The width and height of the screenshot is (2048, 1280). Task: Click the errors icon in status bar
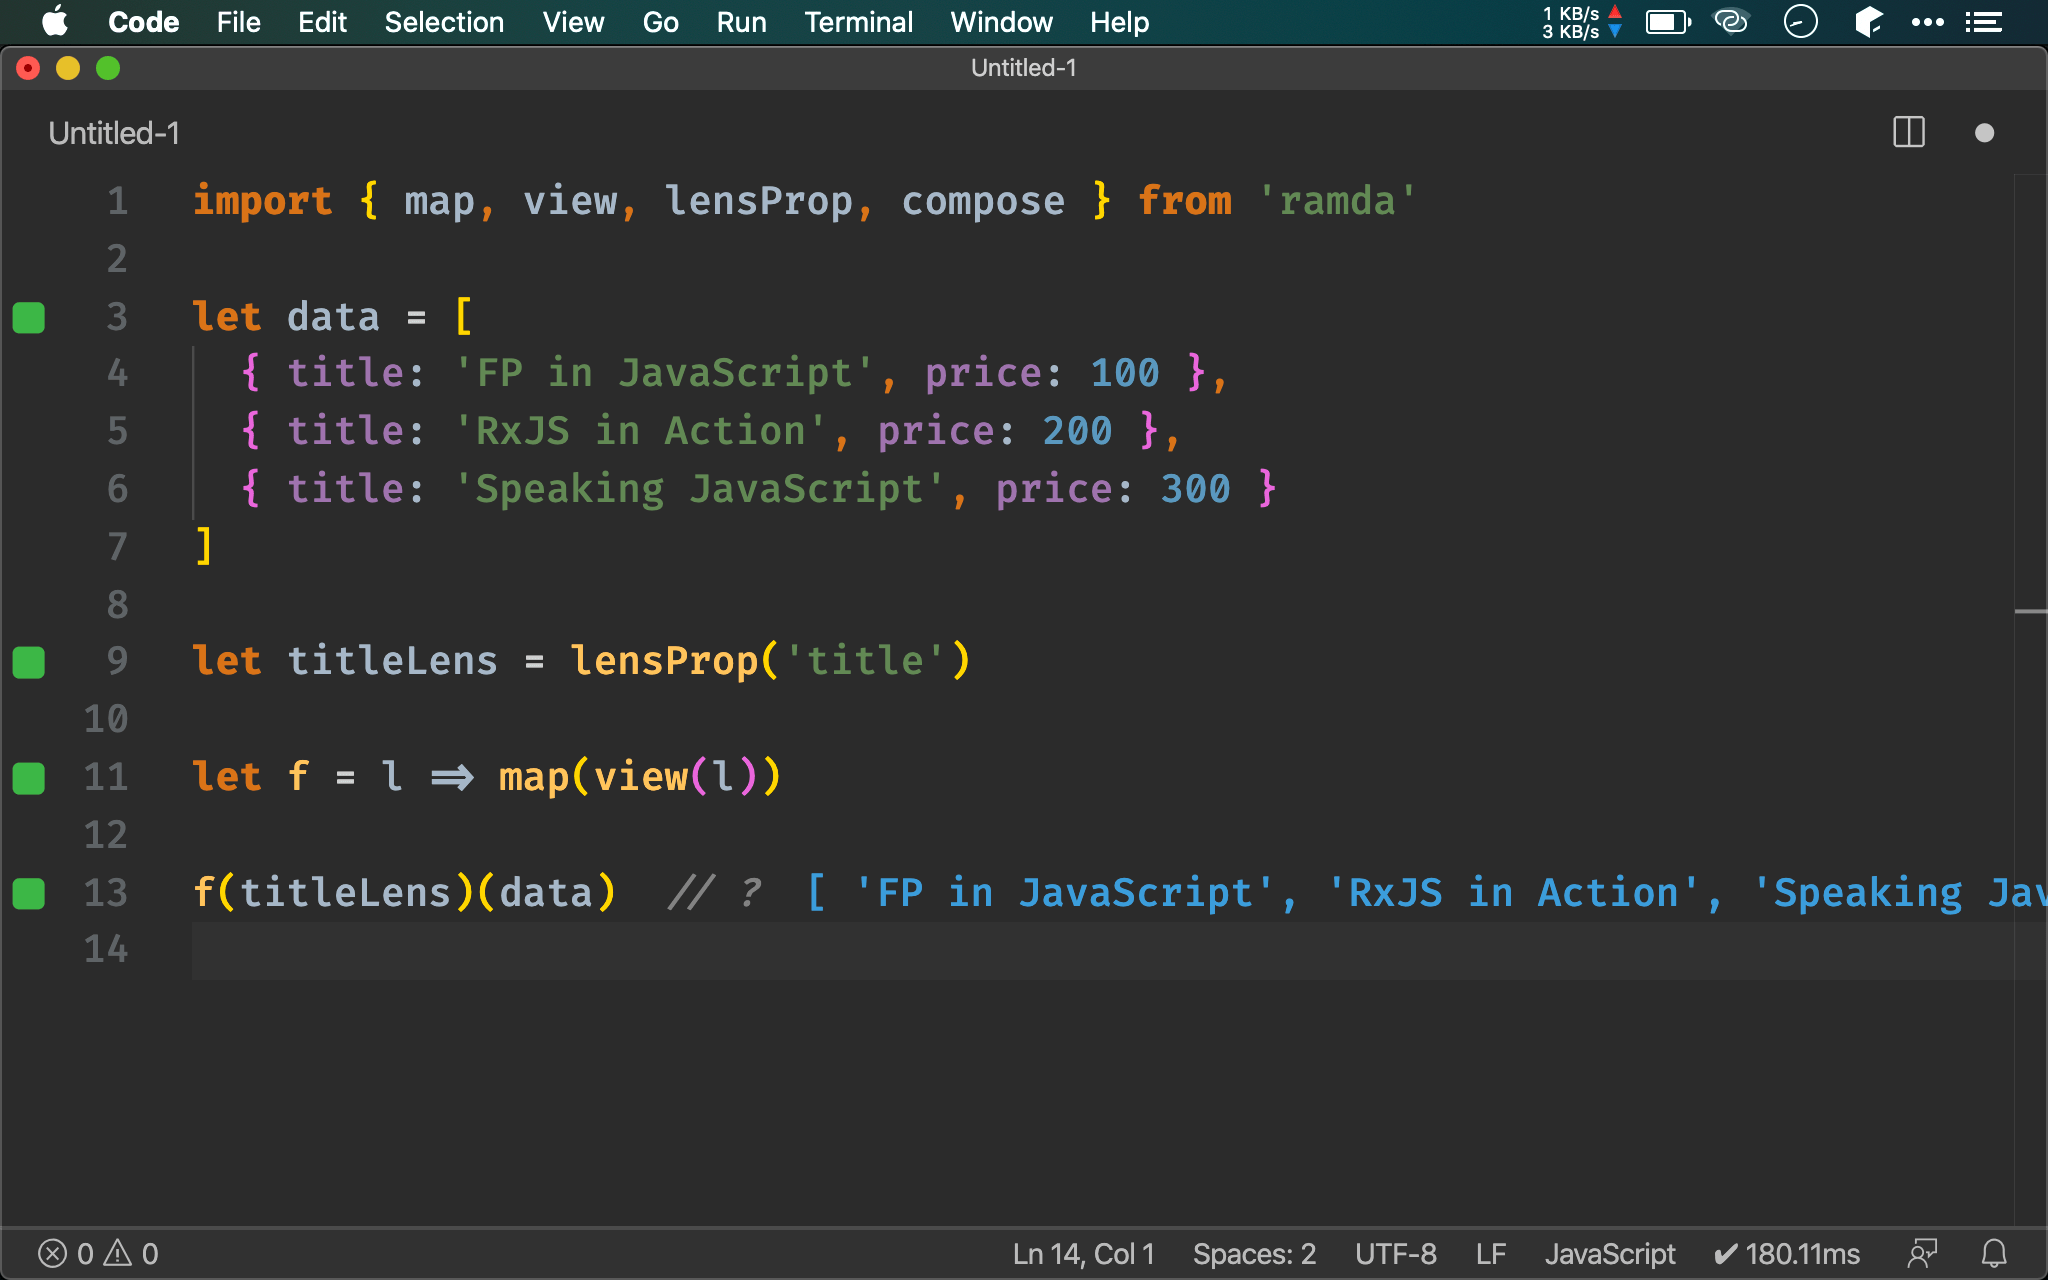[53, 1253]
